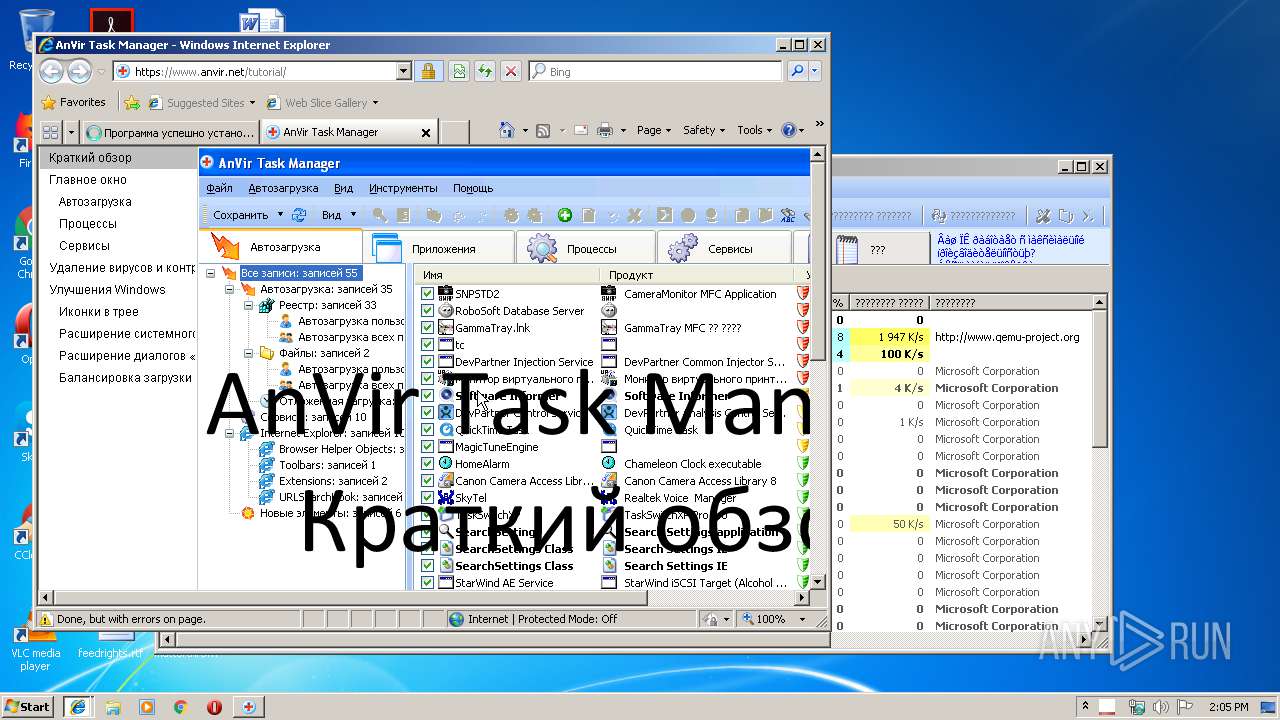This screenshot has height=720, width=1280.
Task: Uncheck the MagicTuneEngine entry
Action: point(428,447)
